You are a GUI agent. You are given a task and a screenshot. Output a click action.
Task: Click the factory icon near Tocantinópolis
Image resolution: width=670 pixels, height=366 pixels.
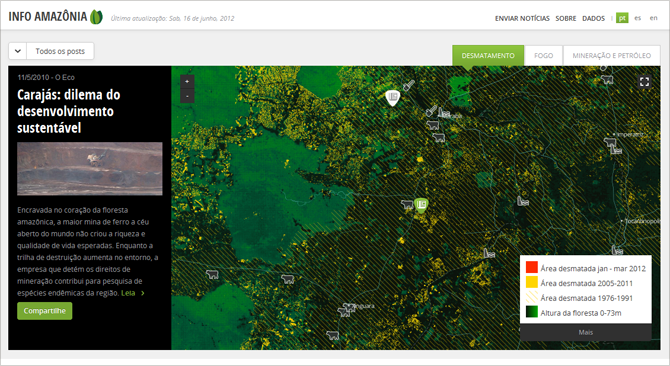(616, 250)
